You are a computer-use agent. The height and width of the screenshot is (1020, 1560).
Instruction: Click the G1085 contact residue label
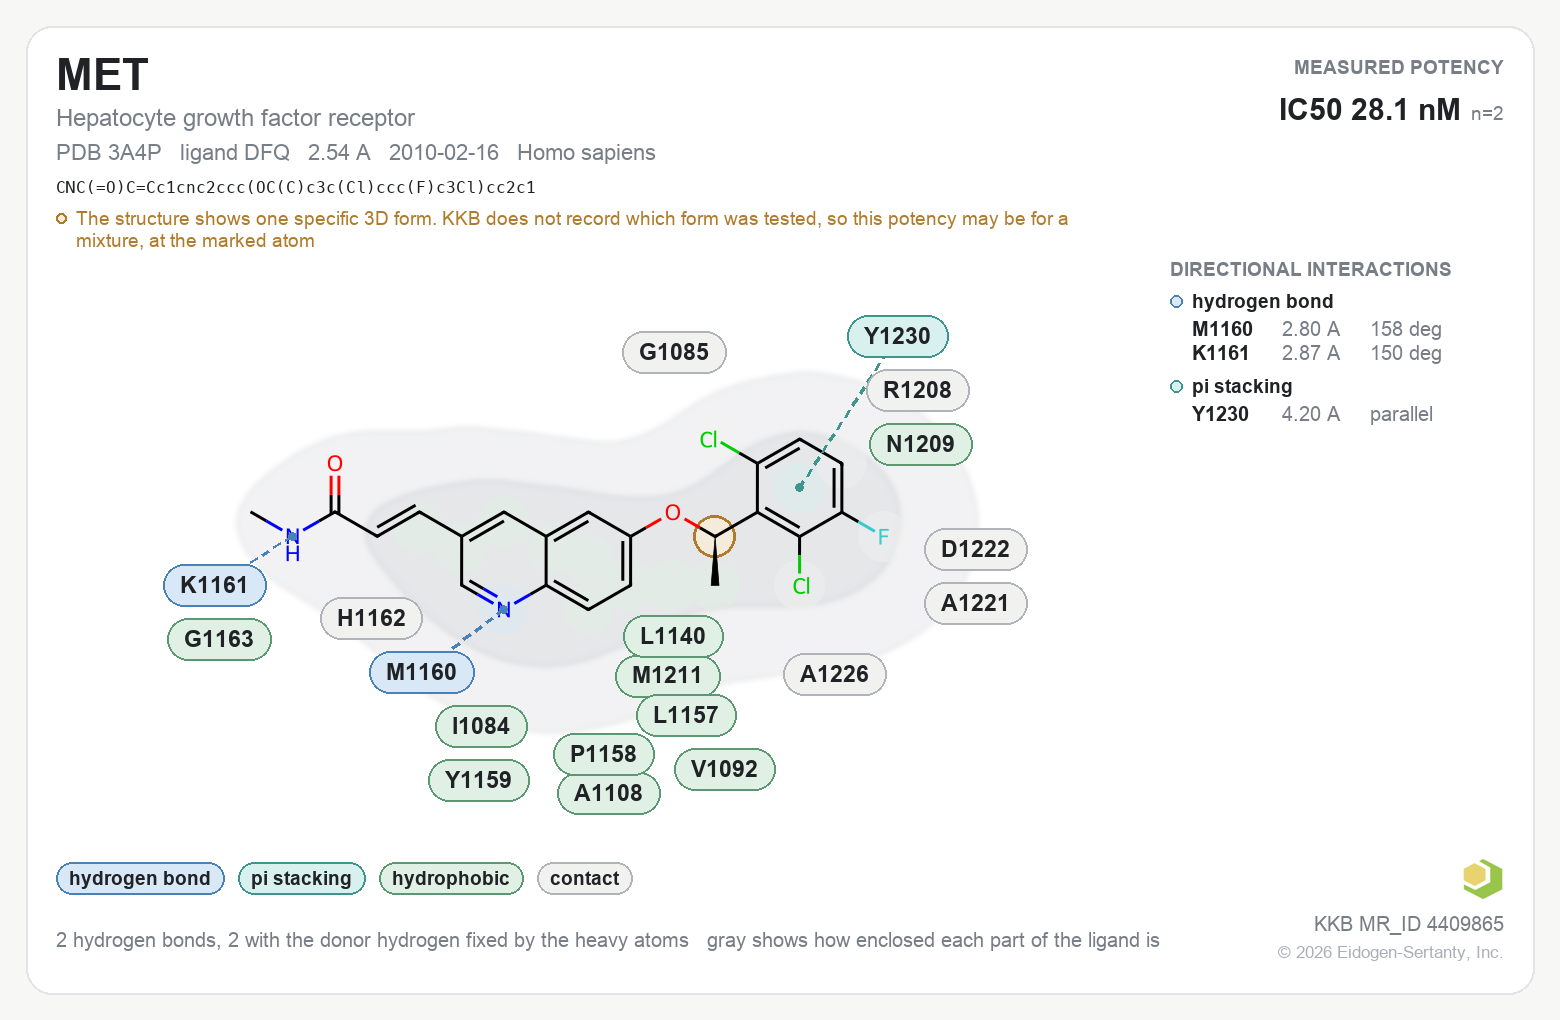coord(674,352)
